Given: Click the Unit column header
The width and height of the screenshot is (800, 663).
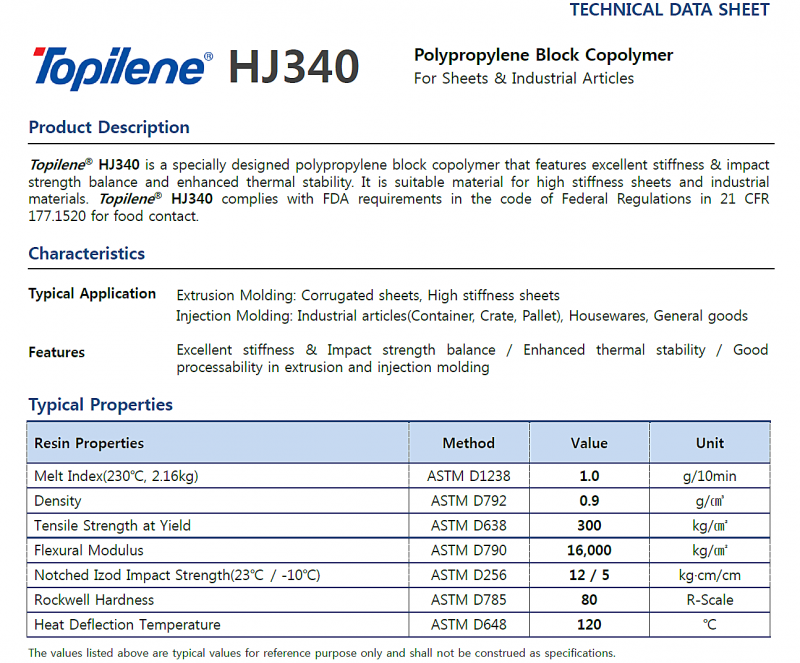Looking at the screenshot, I should pos(710,443).
